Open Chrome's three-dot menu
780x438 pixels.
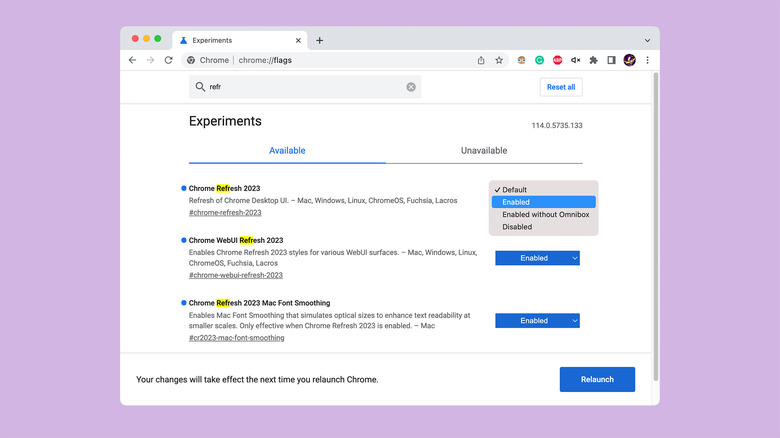[x=647, y=60]
